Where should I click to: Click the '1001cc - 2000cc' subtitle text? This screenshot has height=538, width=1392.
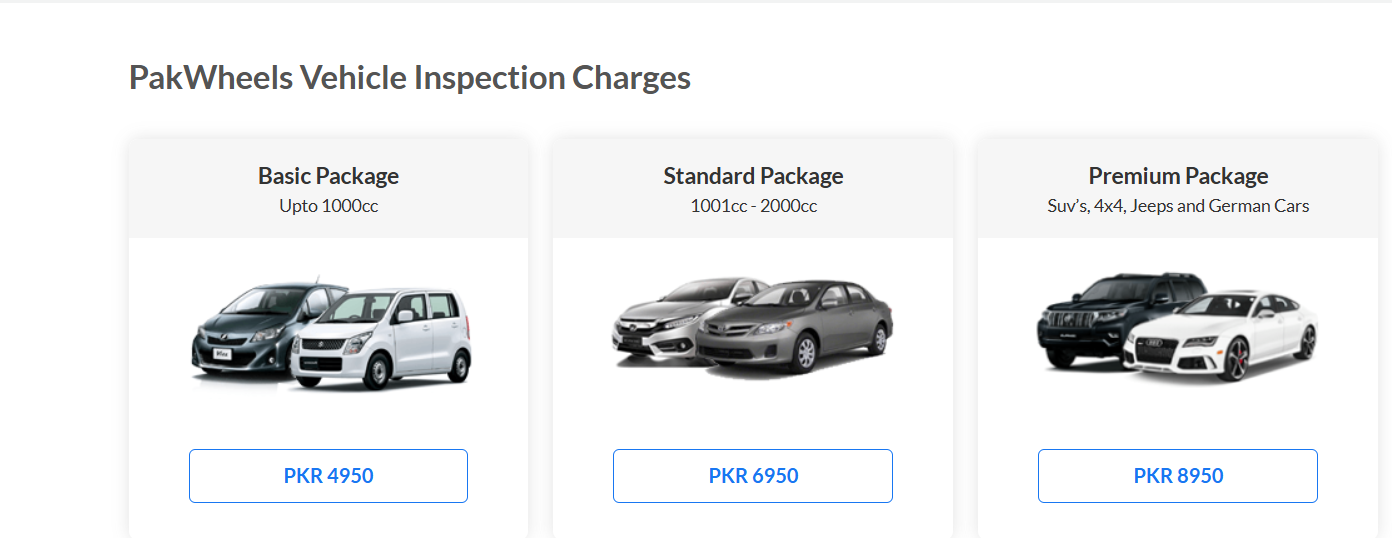click(x=753, y=206)
